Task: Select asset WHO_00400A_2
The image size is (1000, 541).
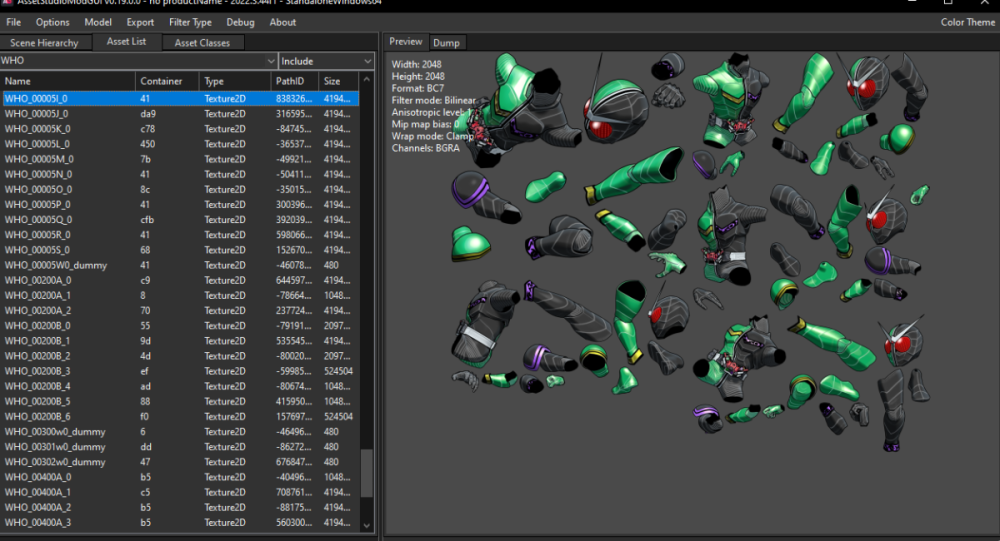Action: tap(180, 507)
